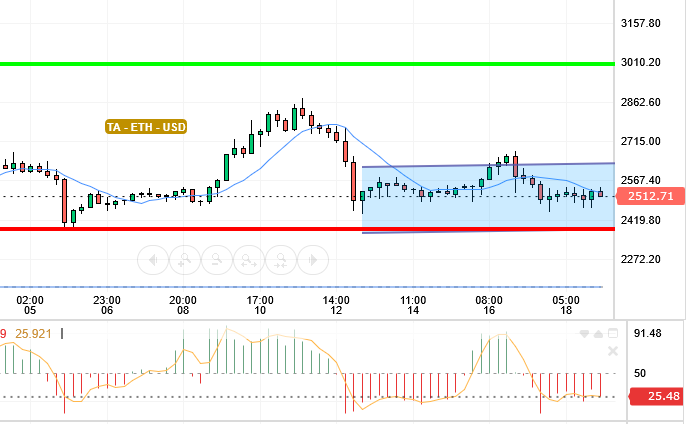Image resolution: width=693 pixels, height=424 pixels.
Task: Zoom in on the chart with magnifier plus
Action: point(185,260)
